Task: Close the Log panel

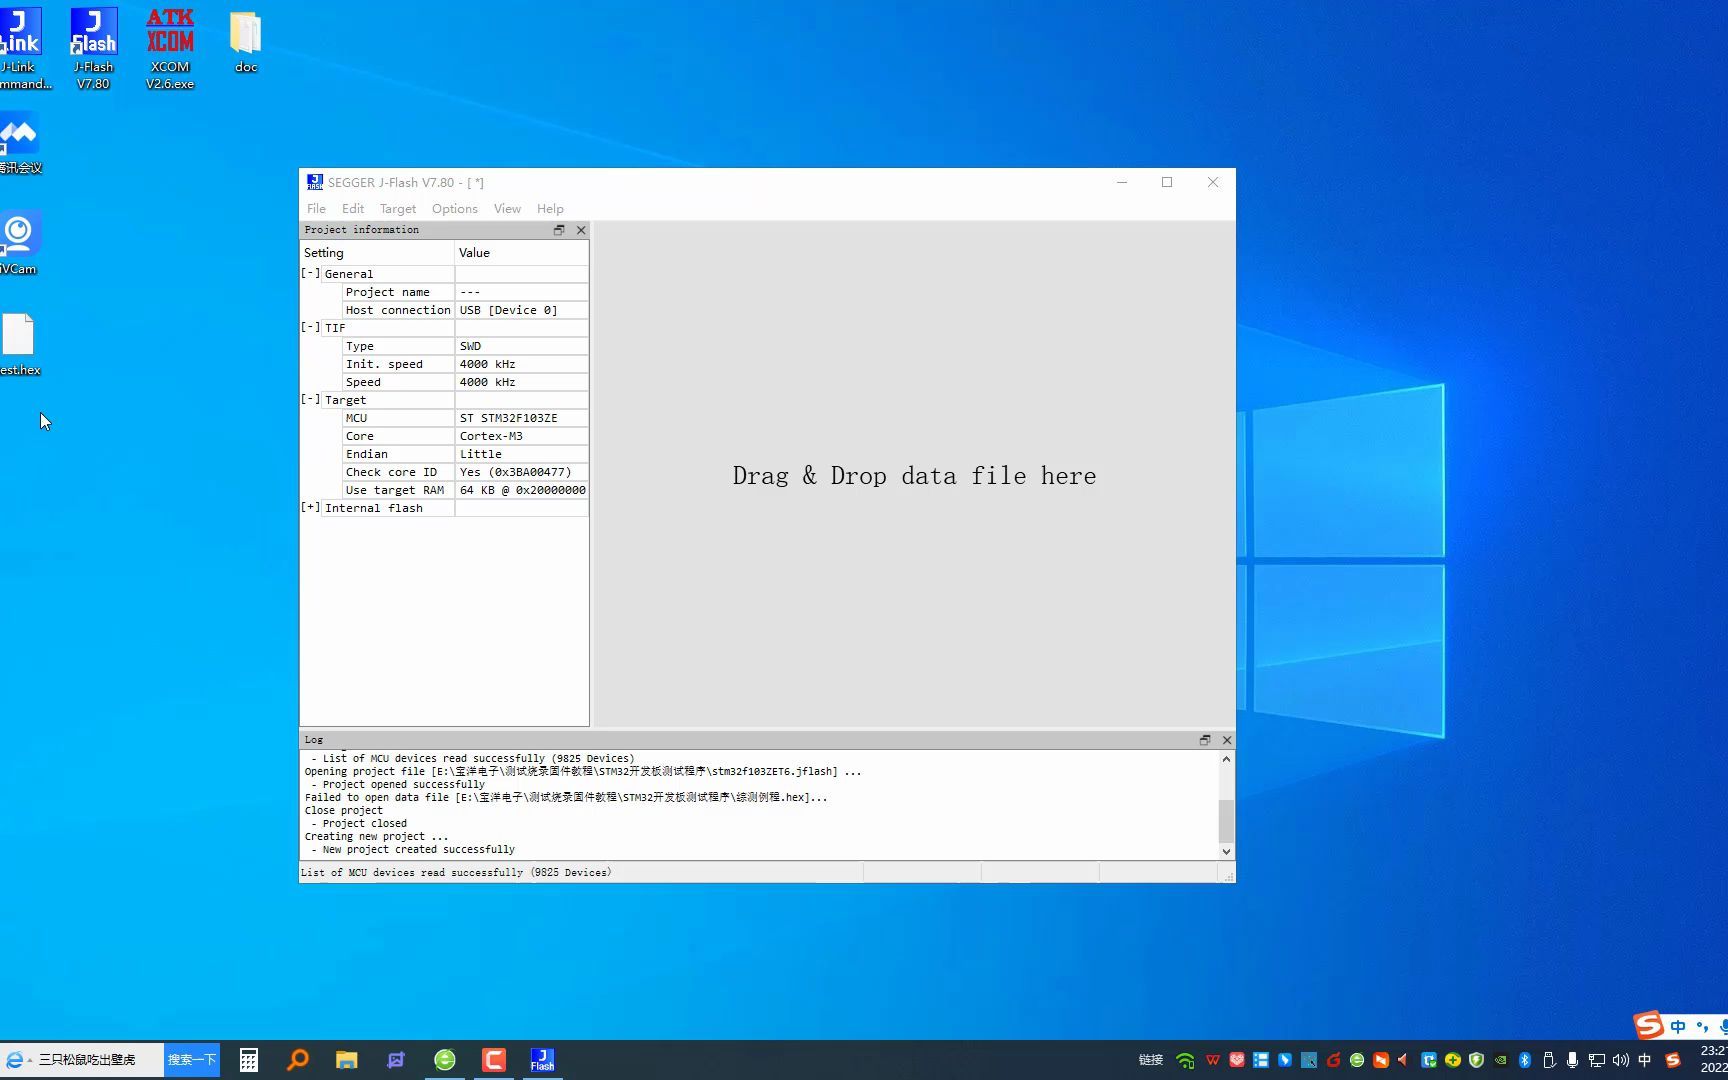Action: [x=1227, y=740]
